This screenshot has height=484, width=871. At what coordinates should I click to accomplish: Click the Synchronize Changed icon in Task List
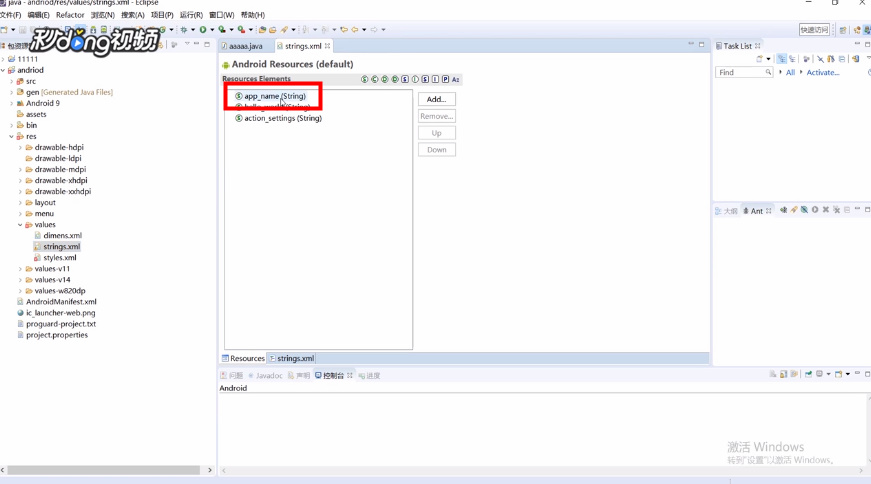click(x=855, y=58)
